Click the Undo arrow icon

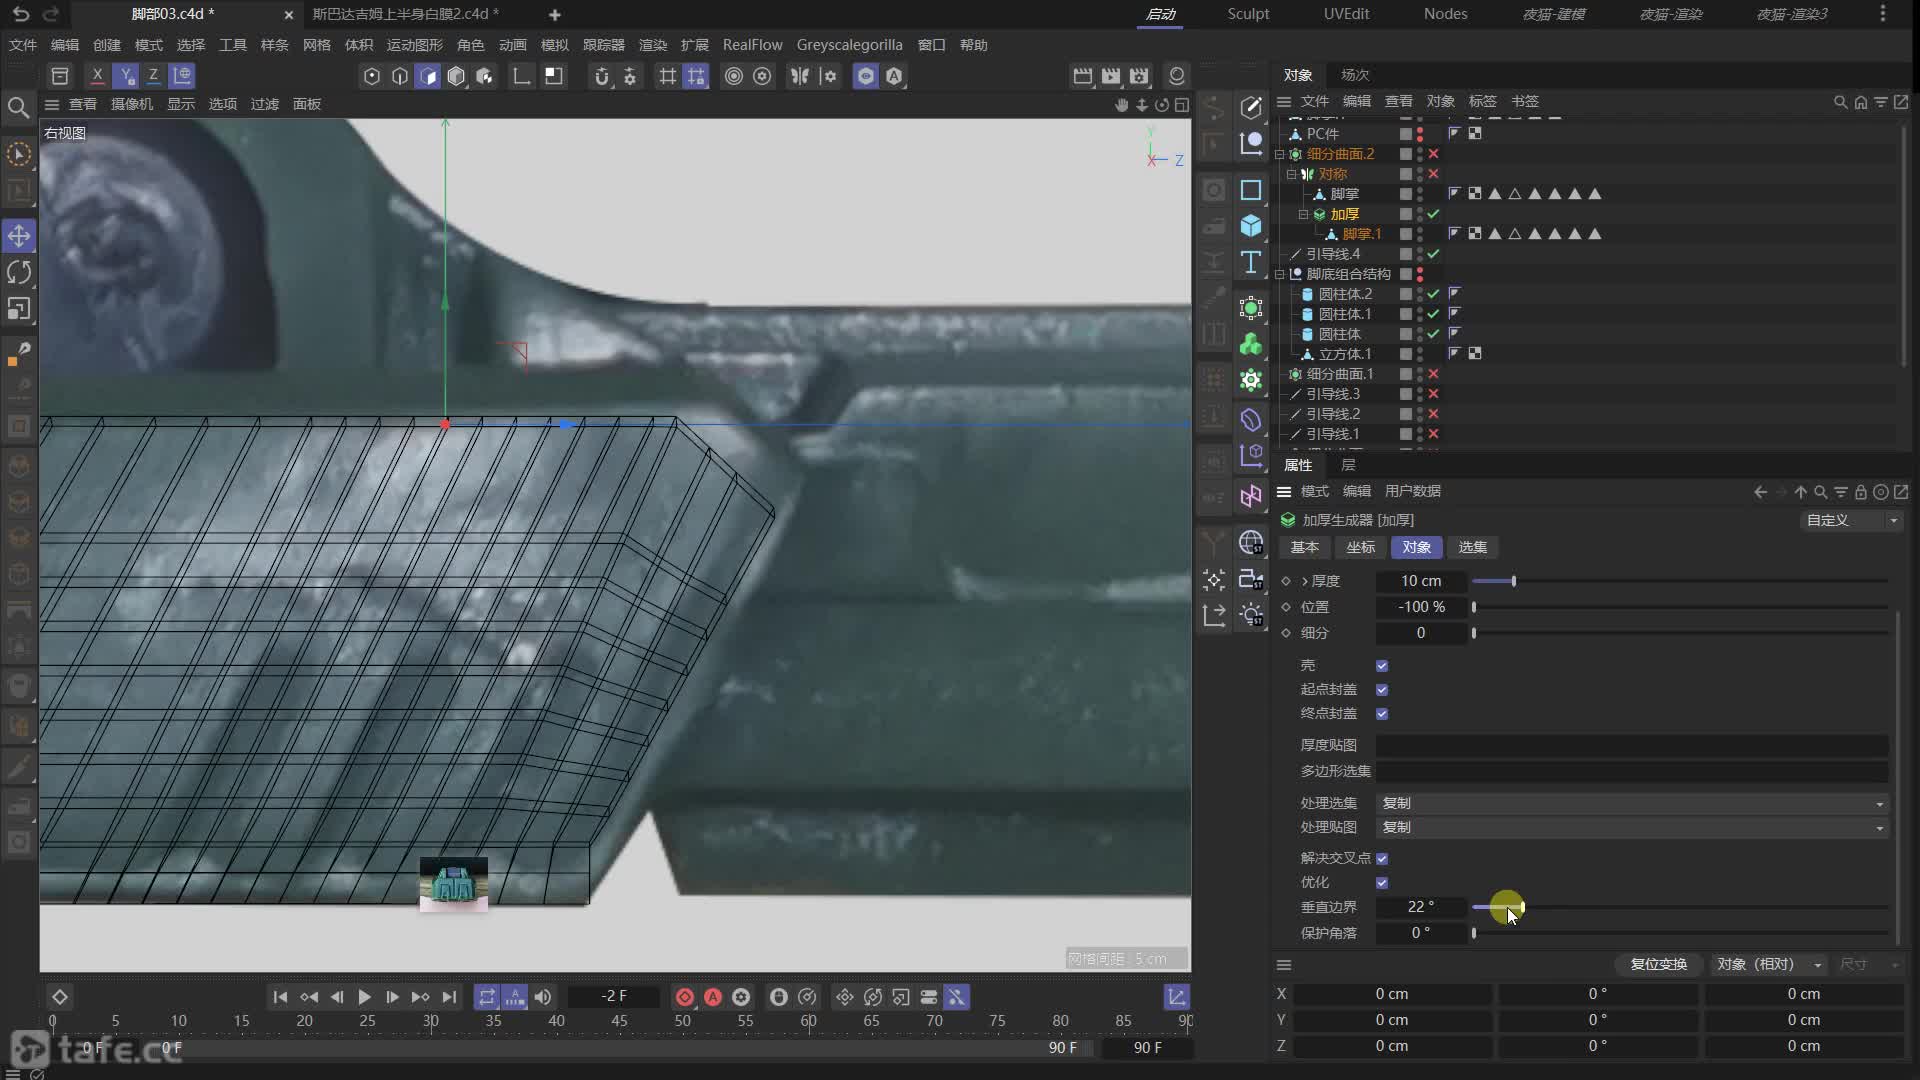[x=21, y=14]
